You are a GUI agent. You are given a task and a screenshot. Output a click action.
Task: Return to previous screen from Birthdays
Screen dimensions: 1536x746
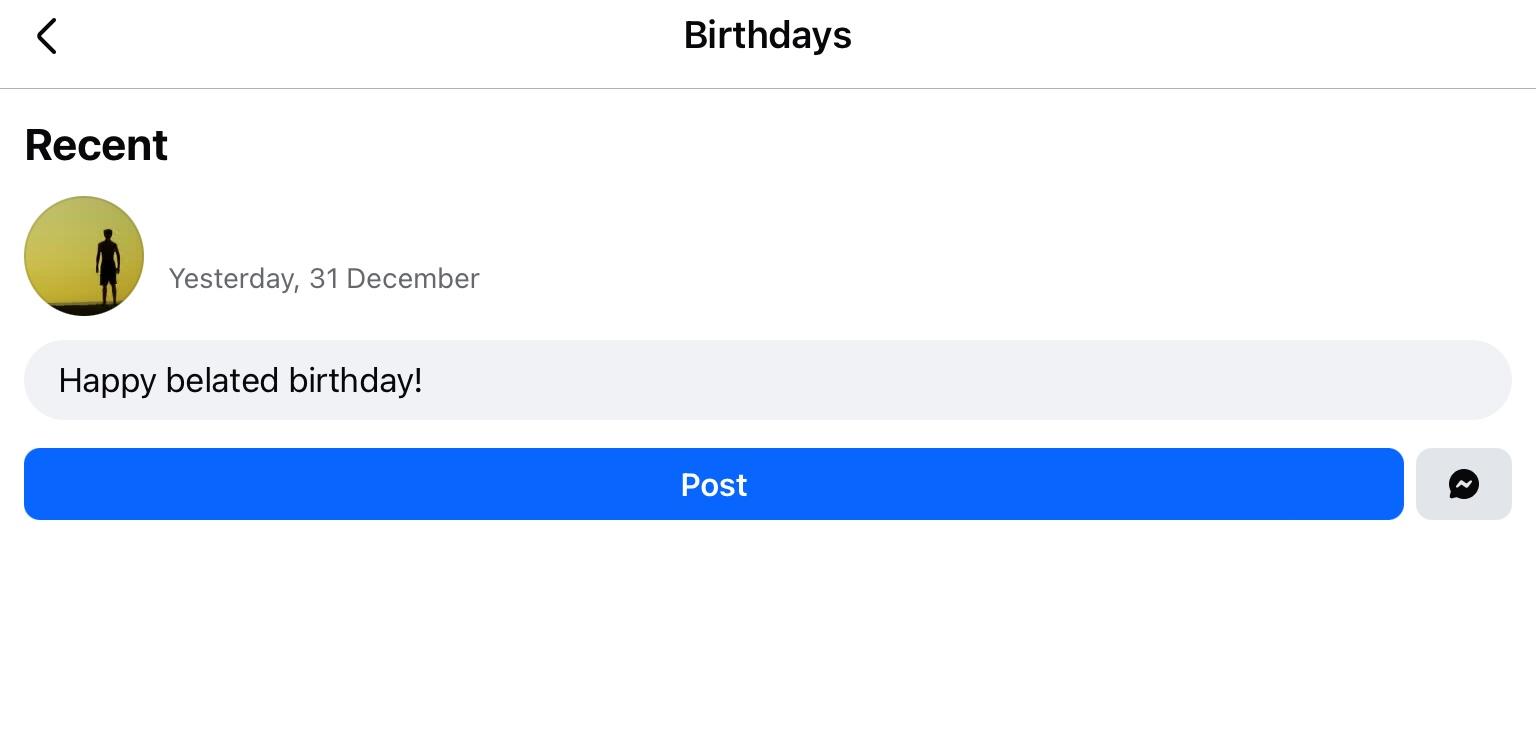pyautogui.click(x=46, y=36)
